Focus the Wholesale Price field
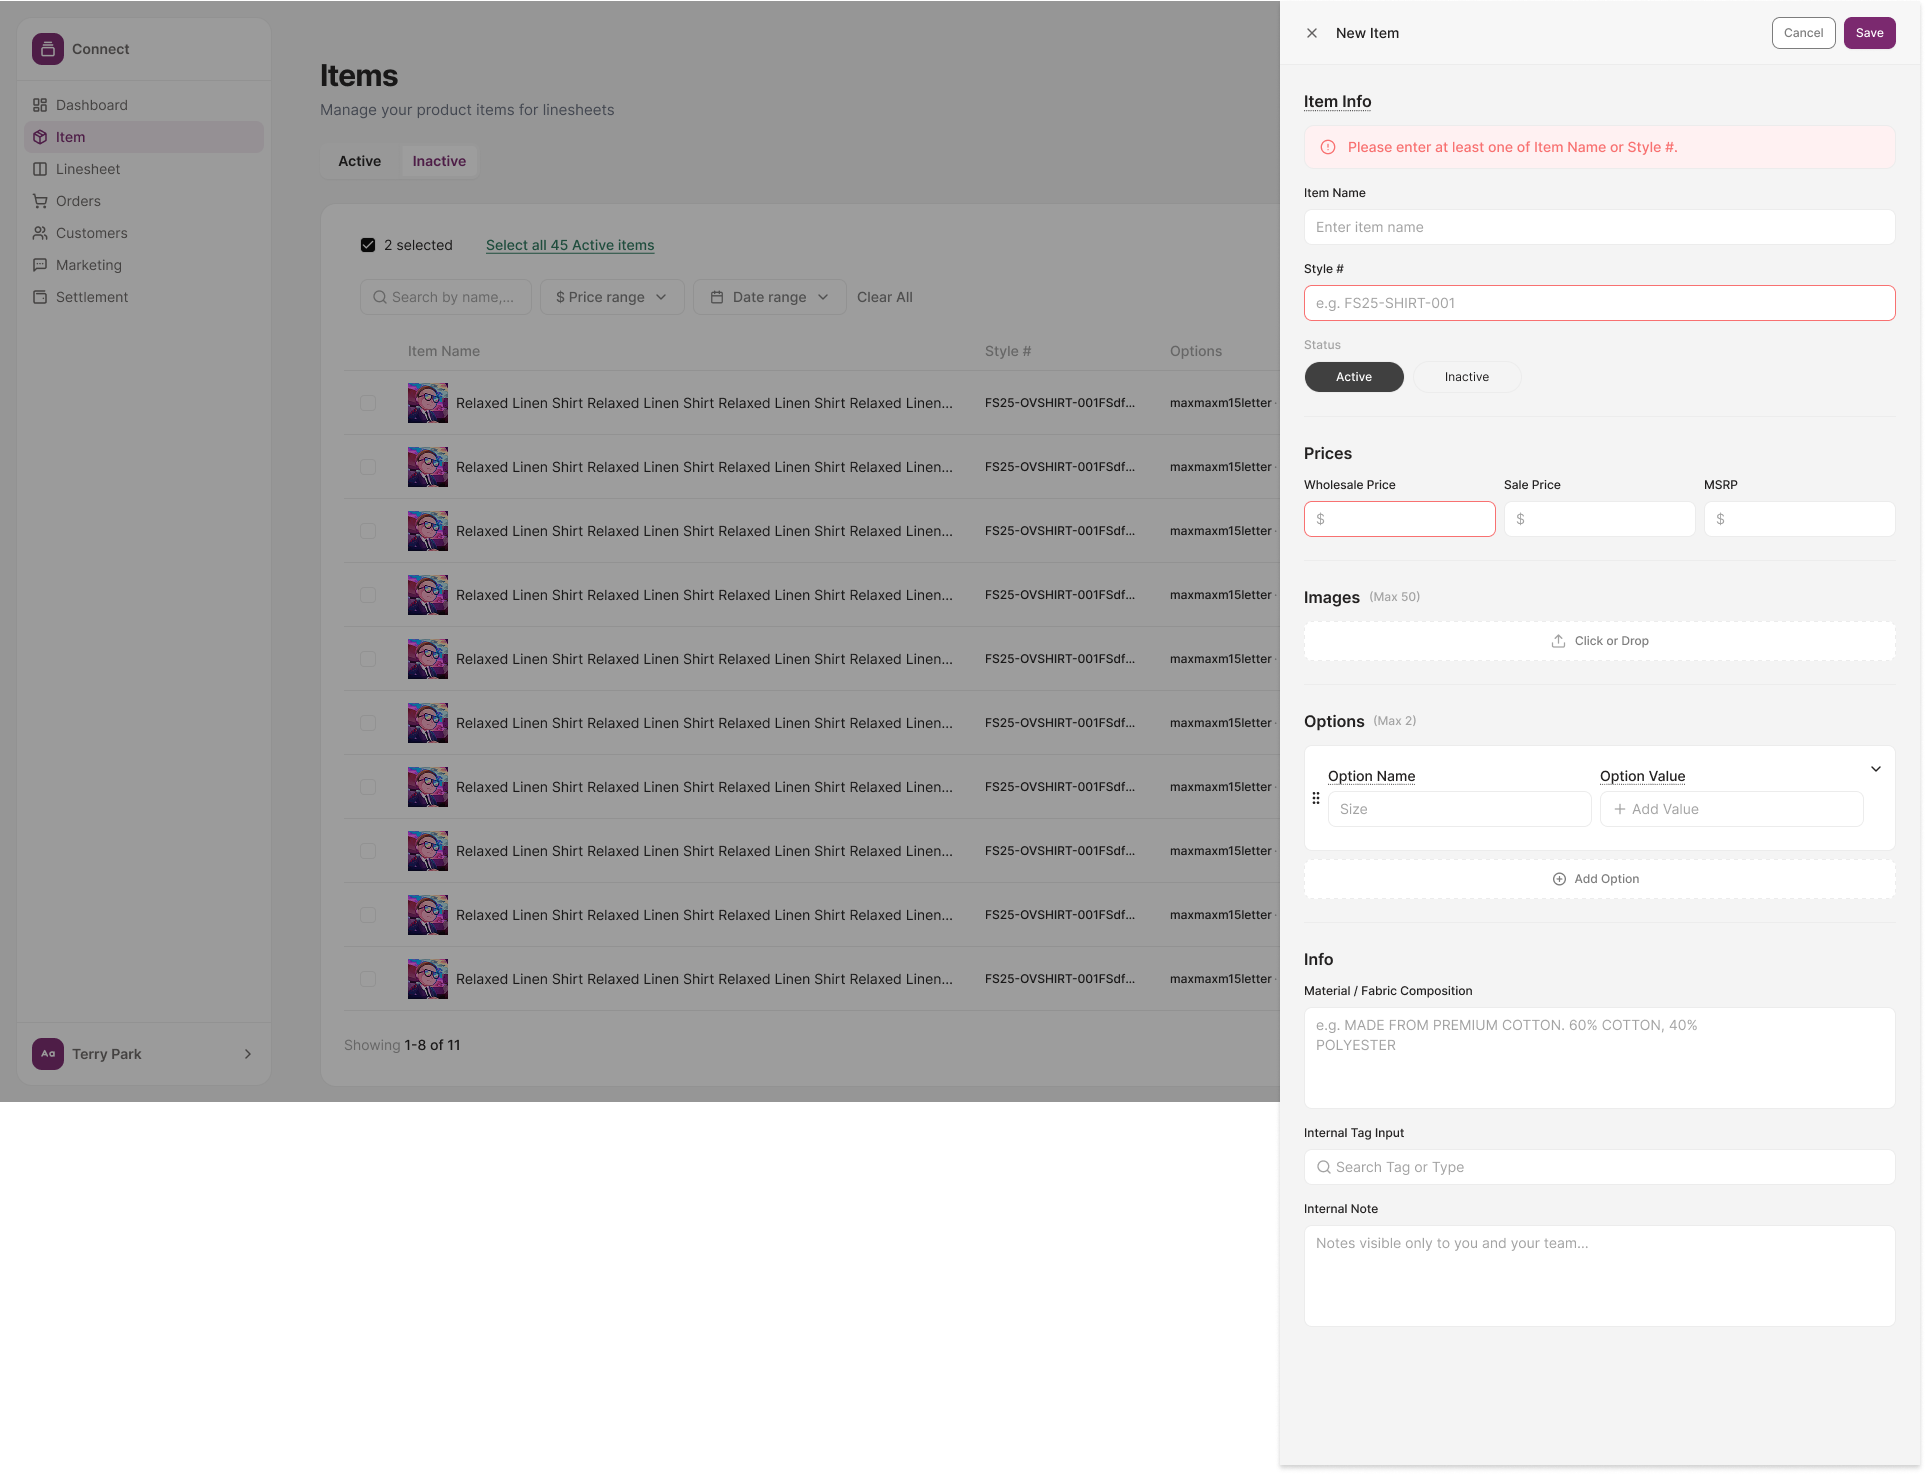Viewport: 1925px width, 1474px height. tap(1399, 519)
